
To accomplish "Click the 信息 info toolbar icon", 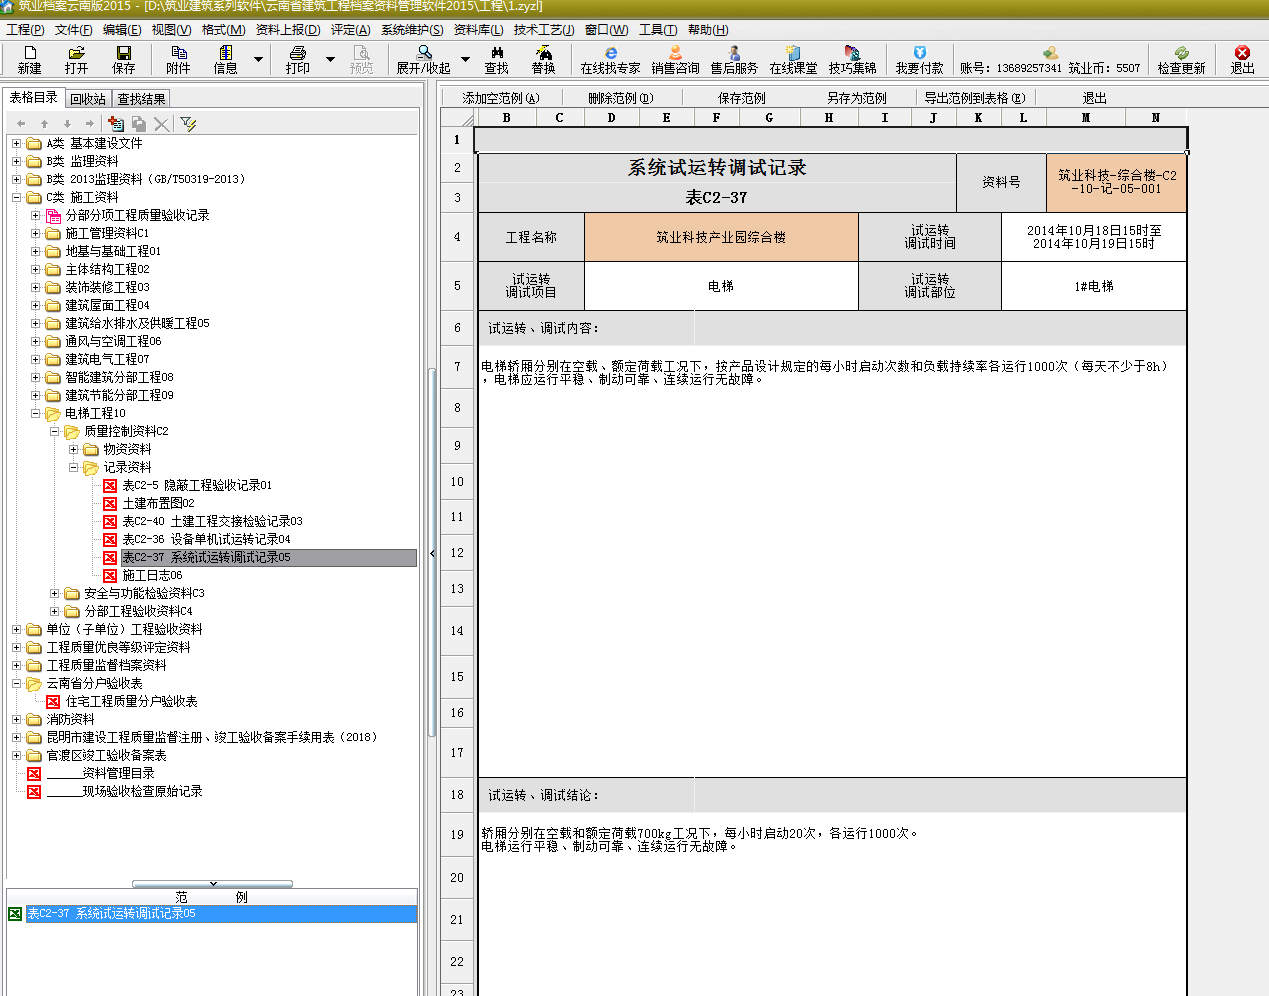I will (226, 59).
